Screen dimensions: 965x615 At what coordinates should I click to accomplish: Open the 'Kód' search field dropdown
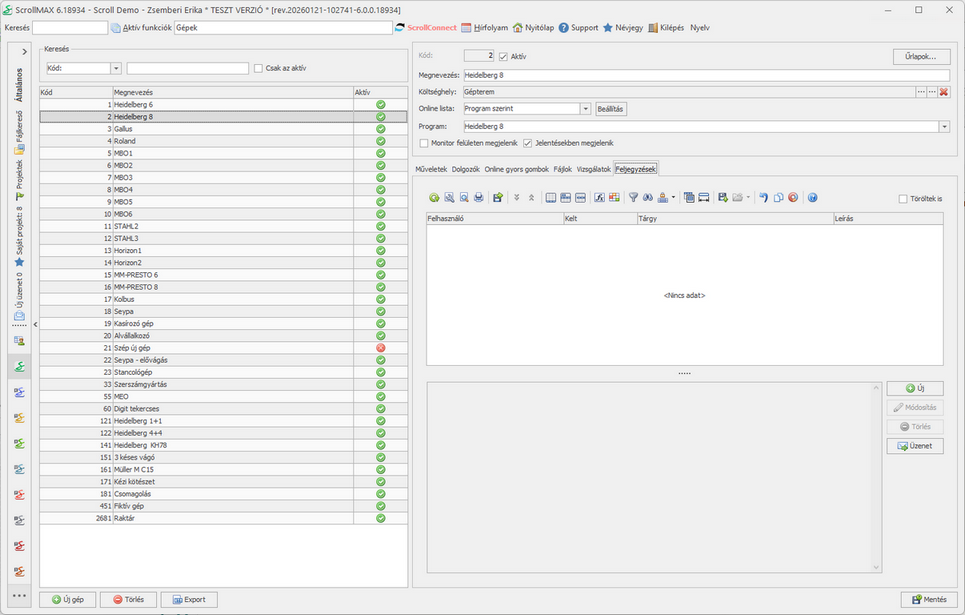coord(116,68)
